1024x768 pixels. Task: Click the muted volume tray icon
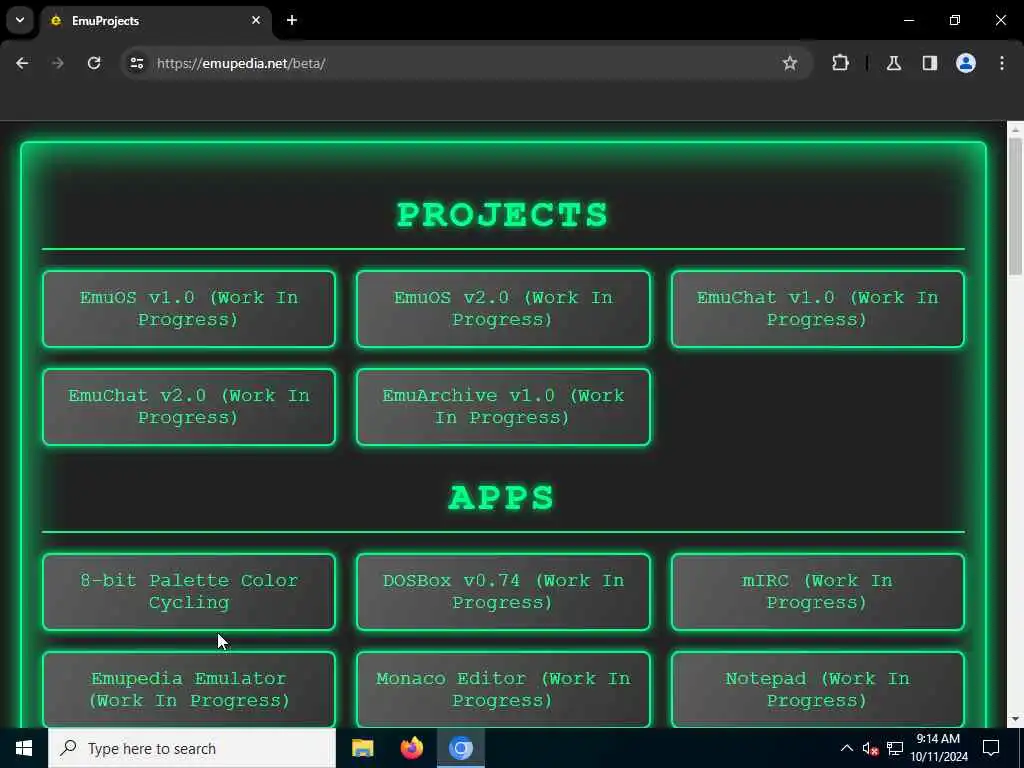click(870, 748)
